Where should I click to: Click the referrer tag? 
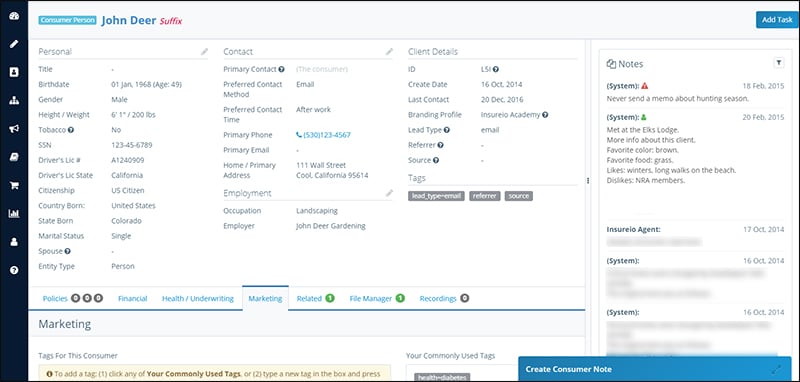[485, 196]
